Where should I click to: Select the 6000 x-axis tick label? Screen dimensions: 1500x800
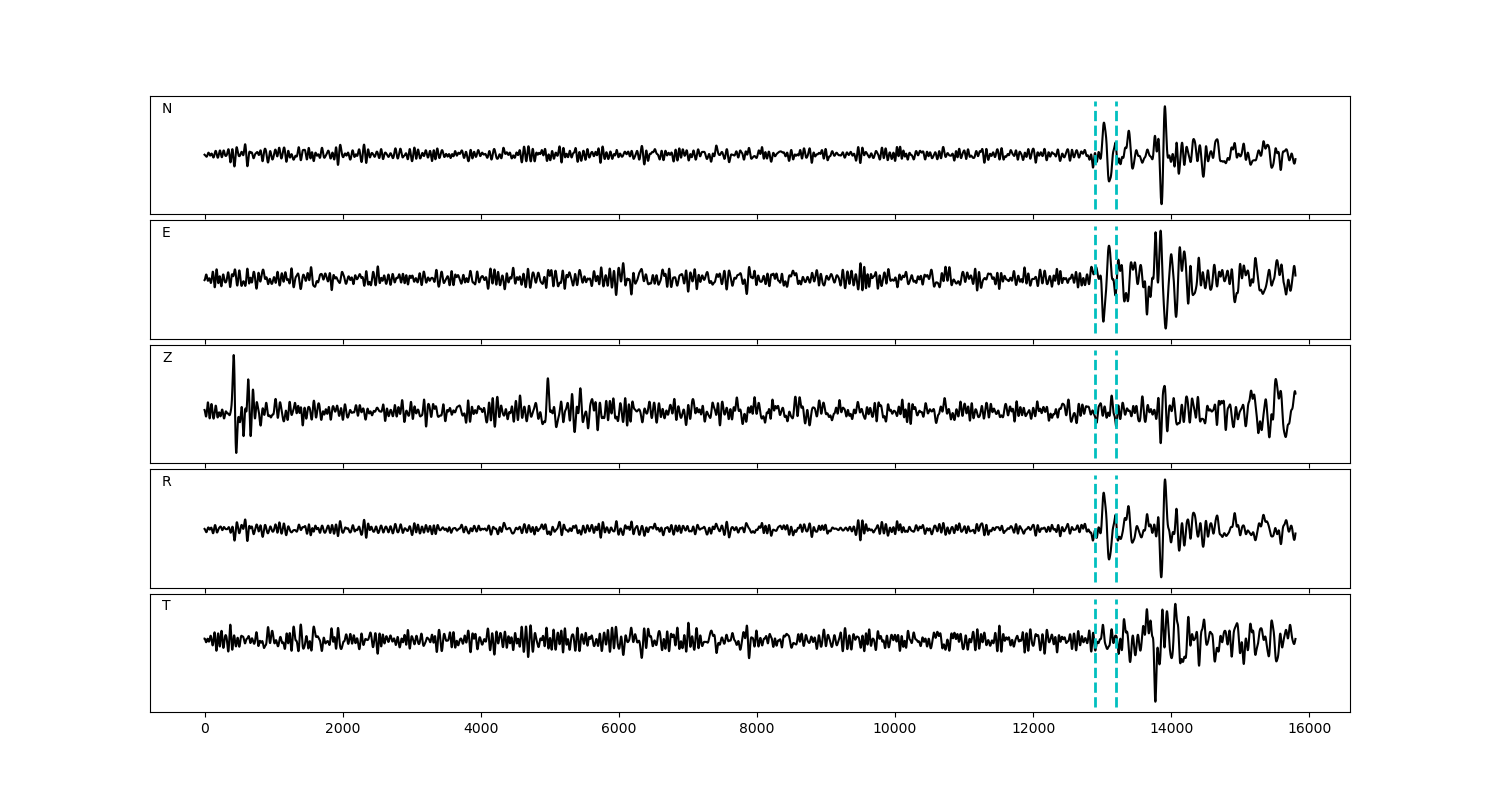[619, 729]
